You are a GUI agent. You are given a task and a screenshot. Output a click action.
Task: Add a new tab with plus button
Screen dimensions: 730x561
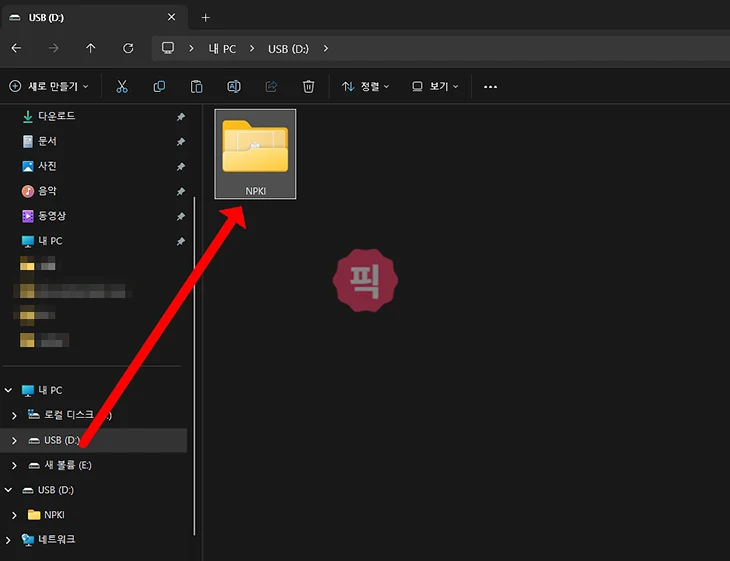point(206,17)
